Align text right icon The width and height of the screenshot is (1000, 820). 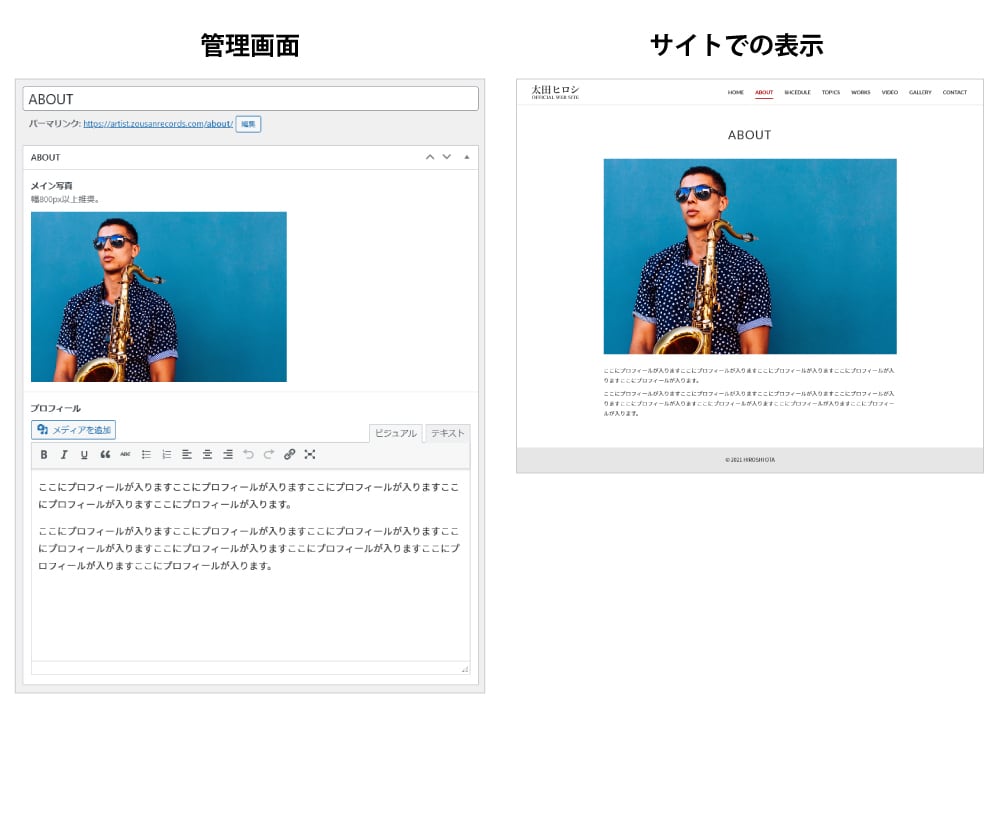coord(228,455)
